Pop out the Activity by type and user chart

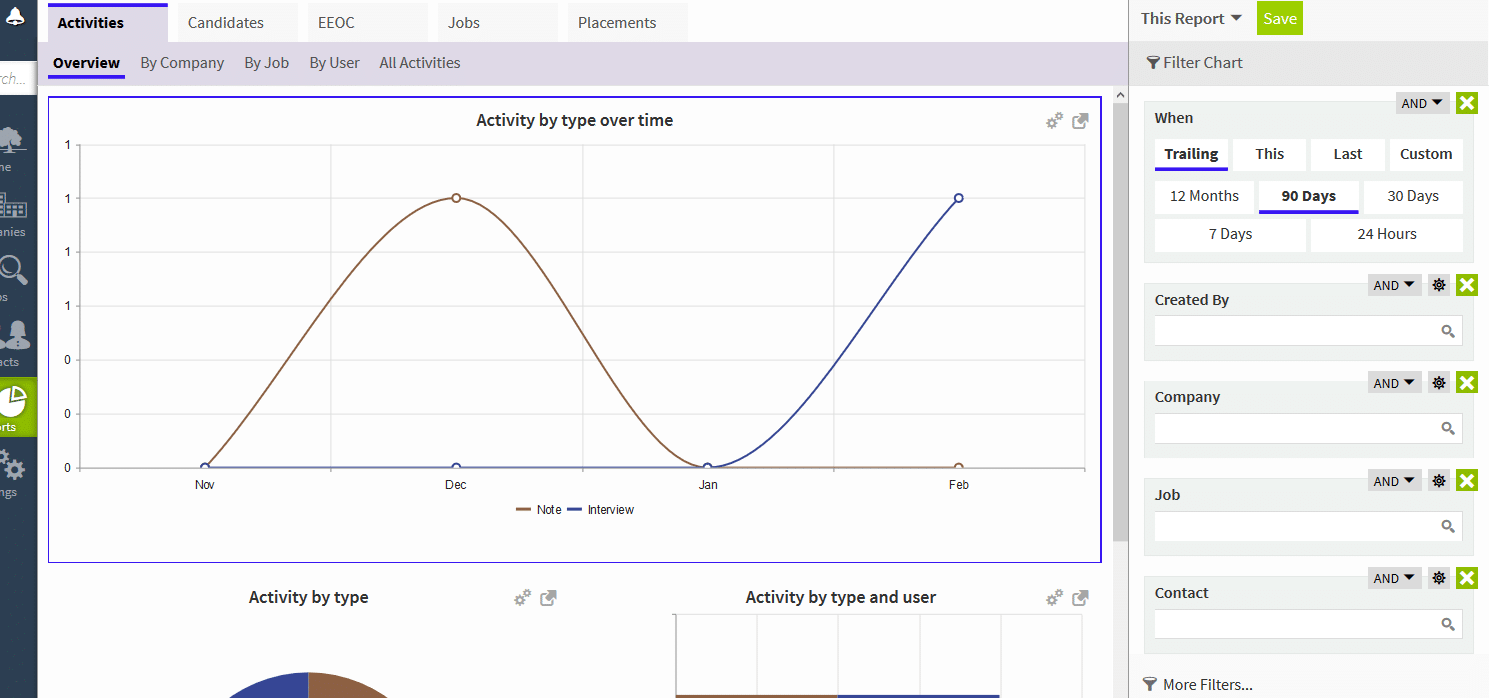(x=1080, y=598)
